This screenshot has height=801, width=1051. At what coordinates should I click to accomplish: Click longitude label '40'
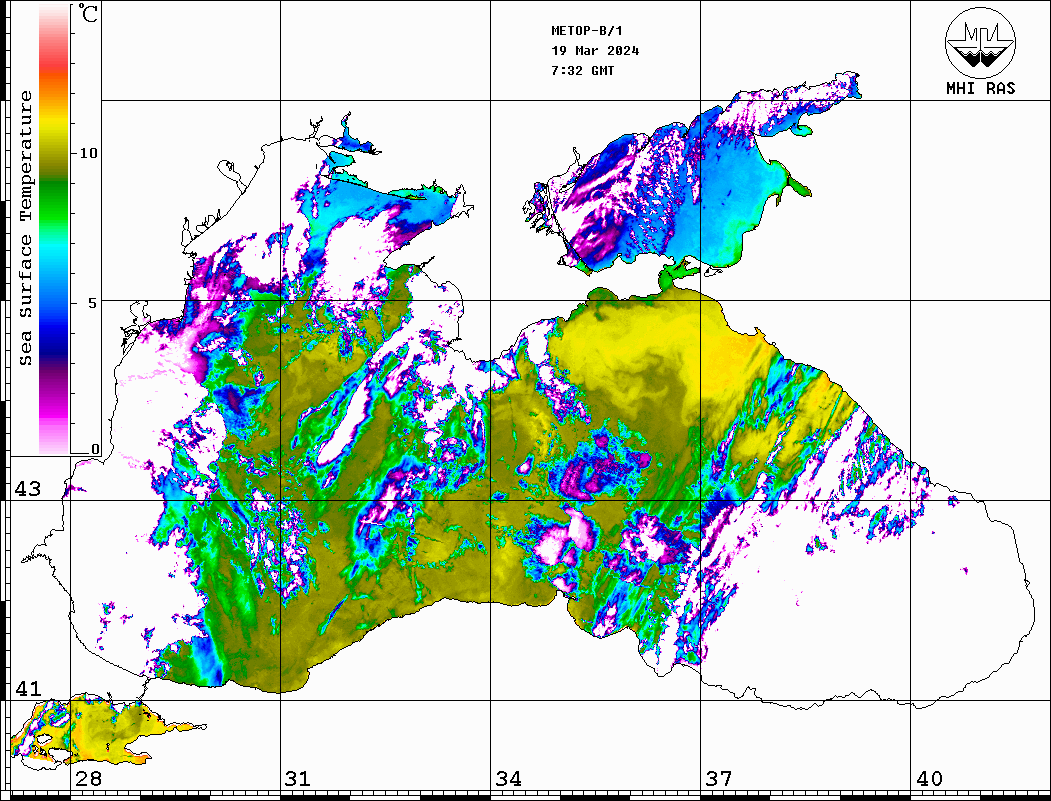pos(929,779)
